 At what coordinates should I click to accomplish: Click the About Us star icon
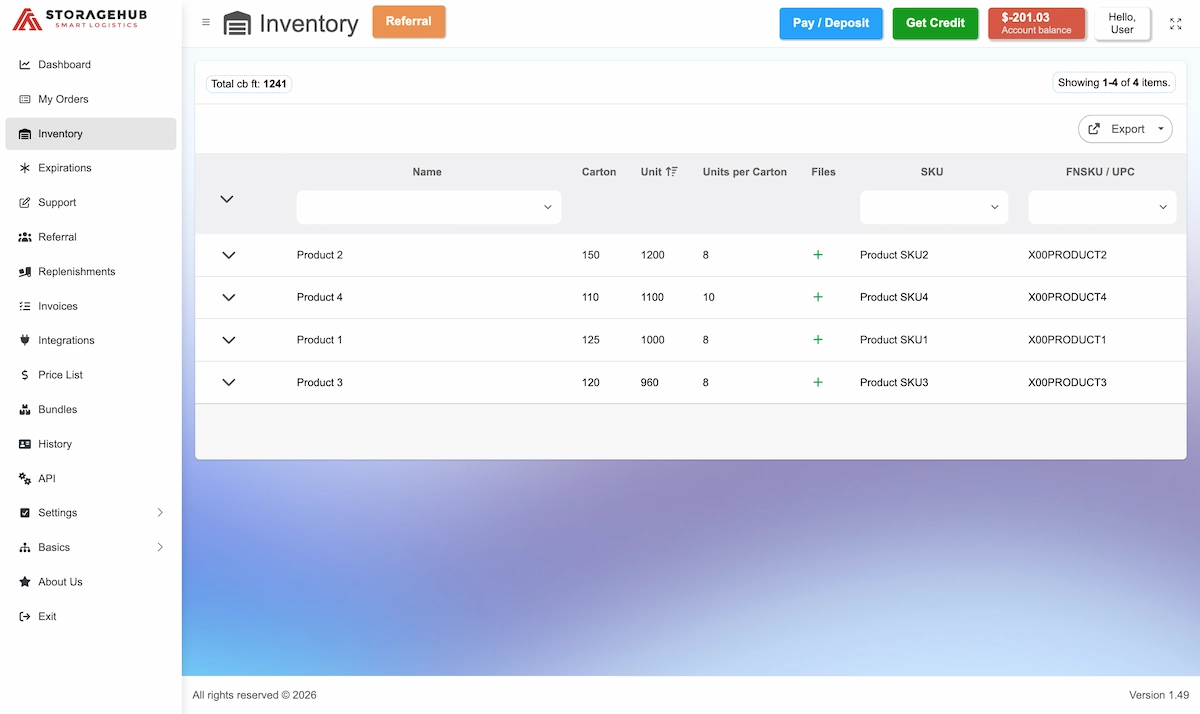pyautogui.click(x=25, y=582)
